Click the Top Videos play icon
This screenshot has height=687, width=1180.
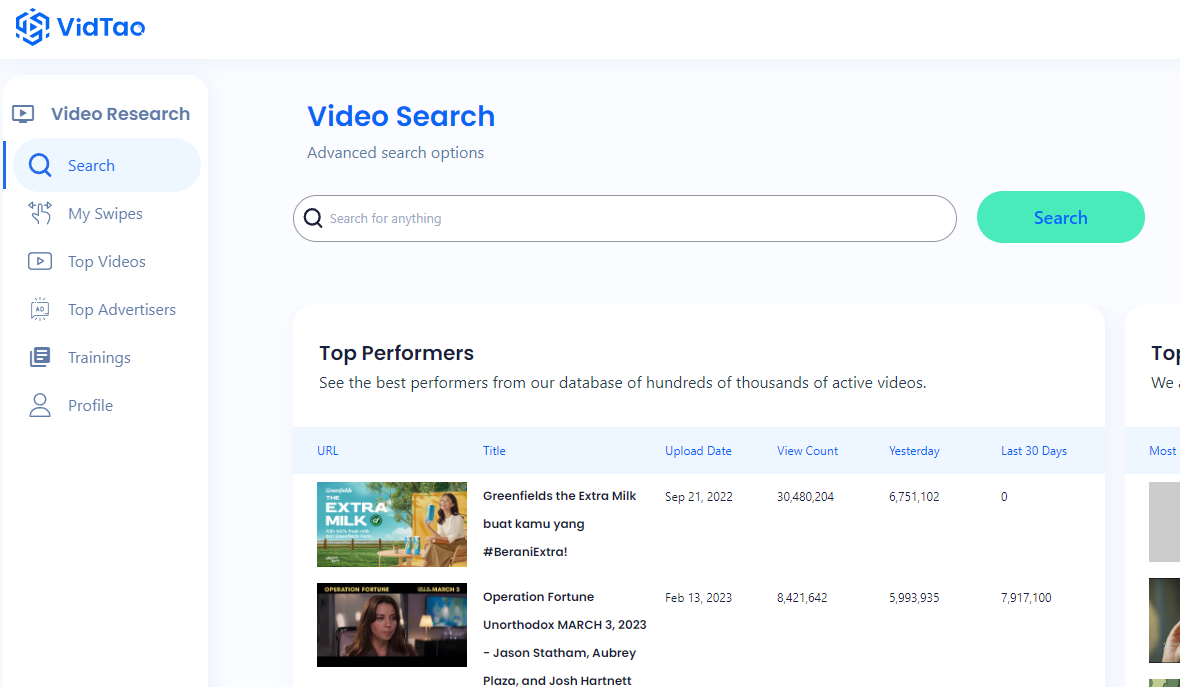click(x=40, y=261)
